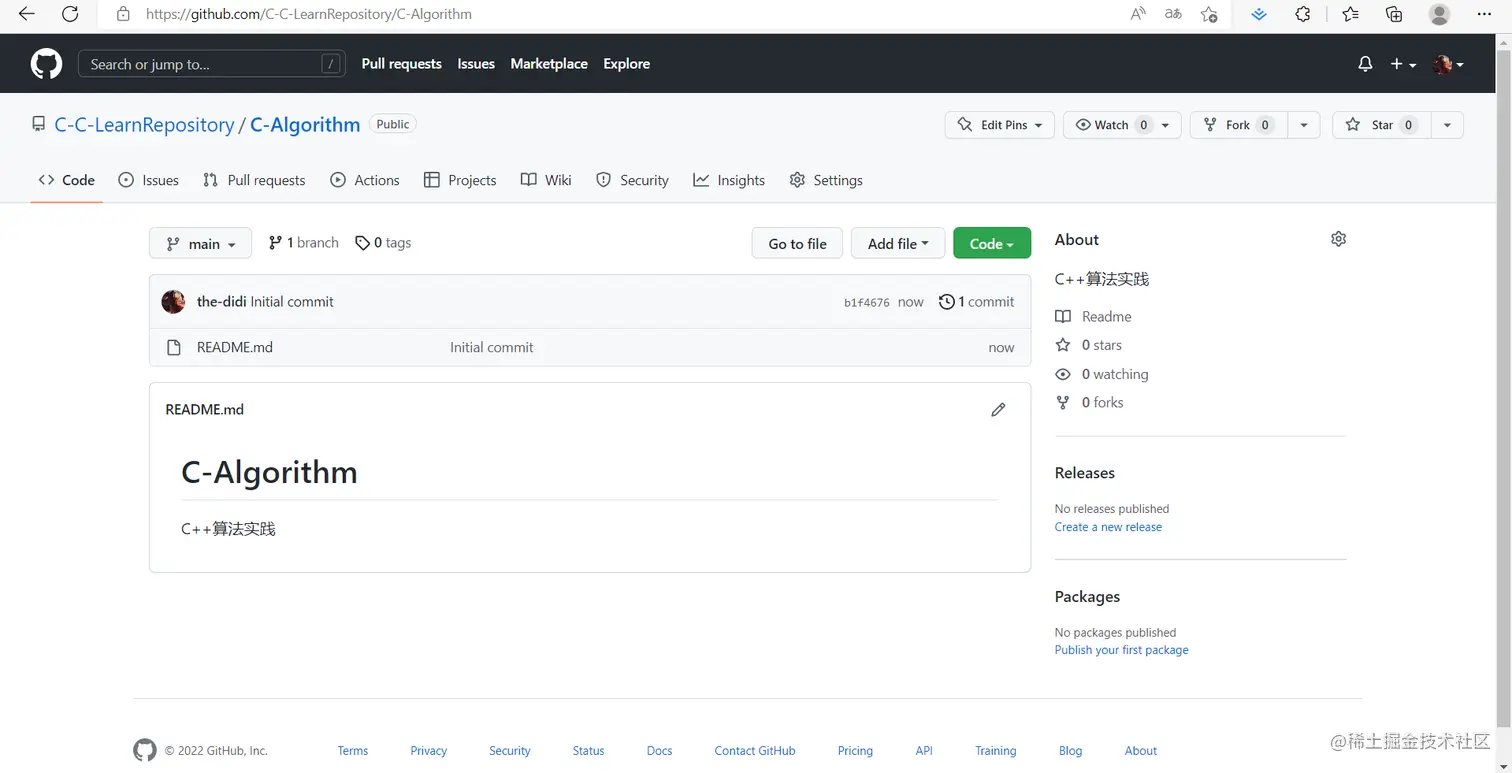Open the browser favorites list icon
The image size is (1512, 773).
coord(1350,14)
